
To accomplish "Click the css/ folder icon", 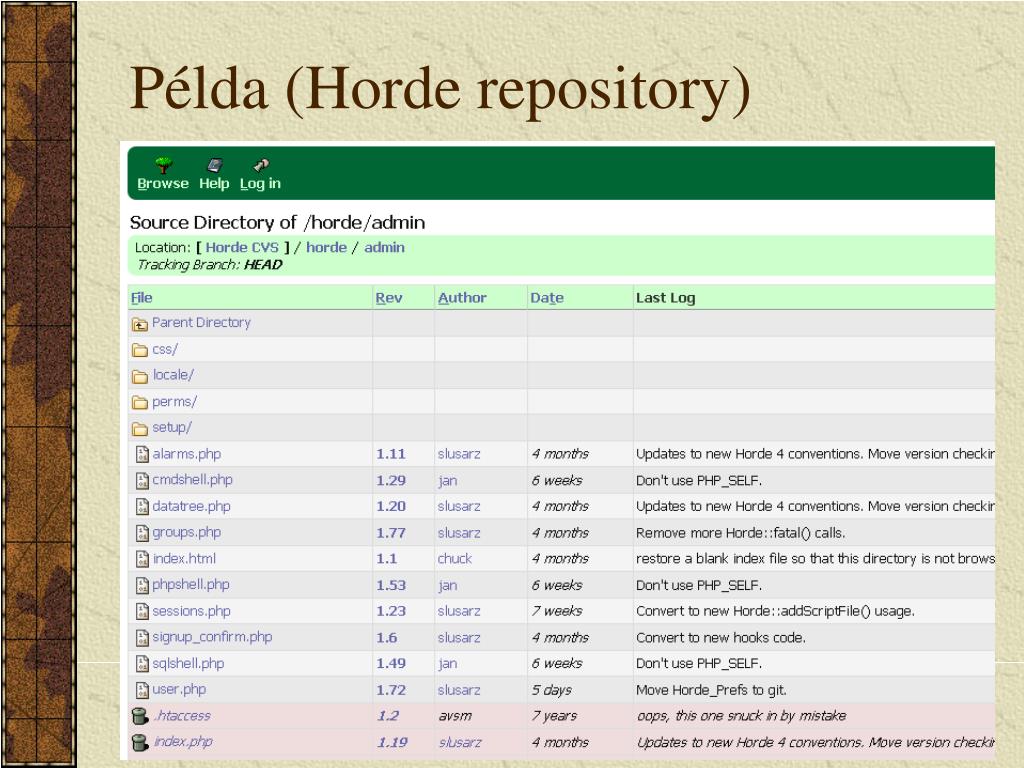I will 140,350.
